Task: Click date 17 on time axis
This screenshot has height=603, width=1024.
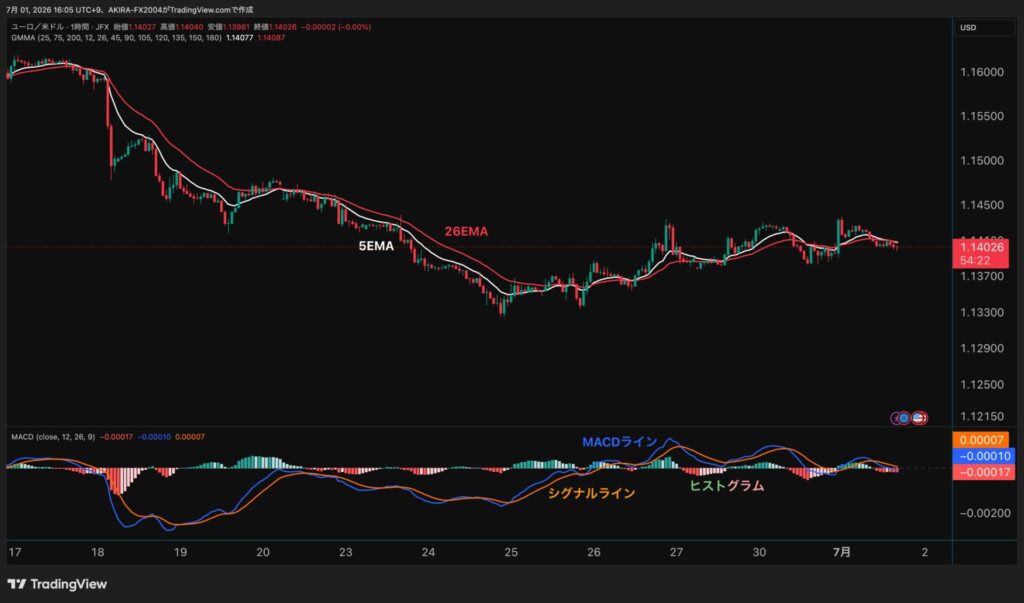Action: pyautogui.click(x=15, y=553)
